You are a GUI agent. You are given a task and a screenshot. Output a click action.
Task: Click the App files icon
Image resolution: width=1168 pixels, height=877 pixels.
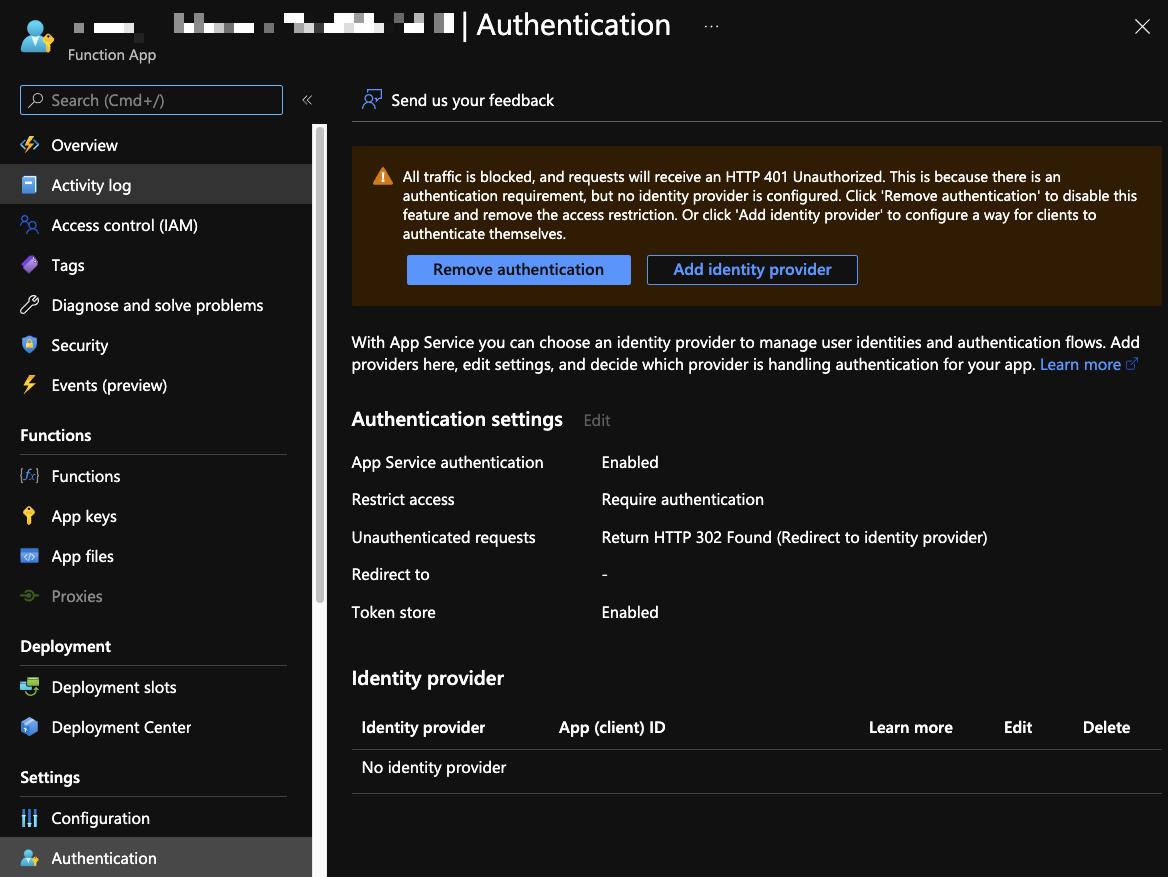click(x=30, y=556)
